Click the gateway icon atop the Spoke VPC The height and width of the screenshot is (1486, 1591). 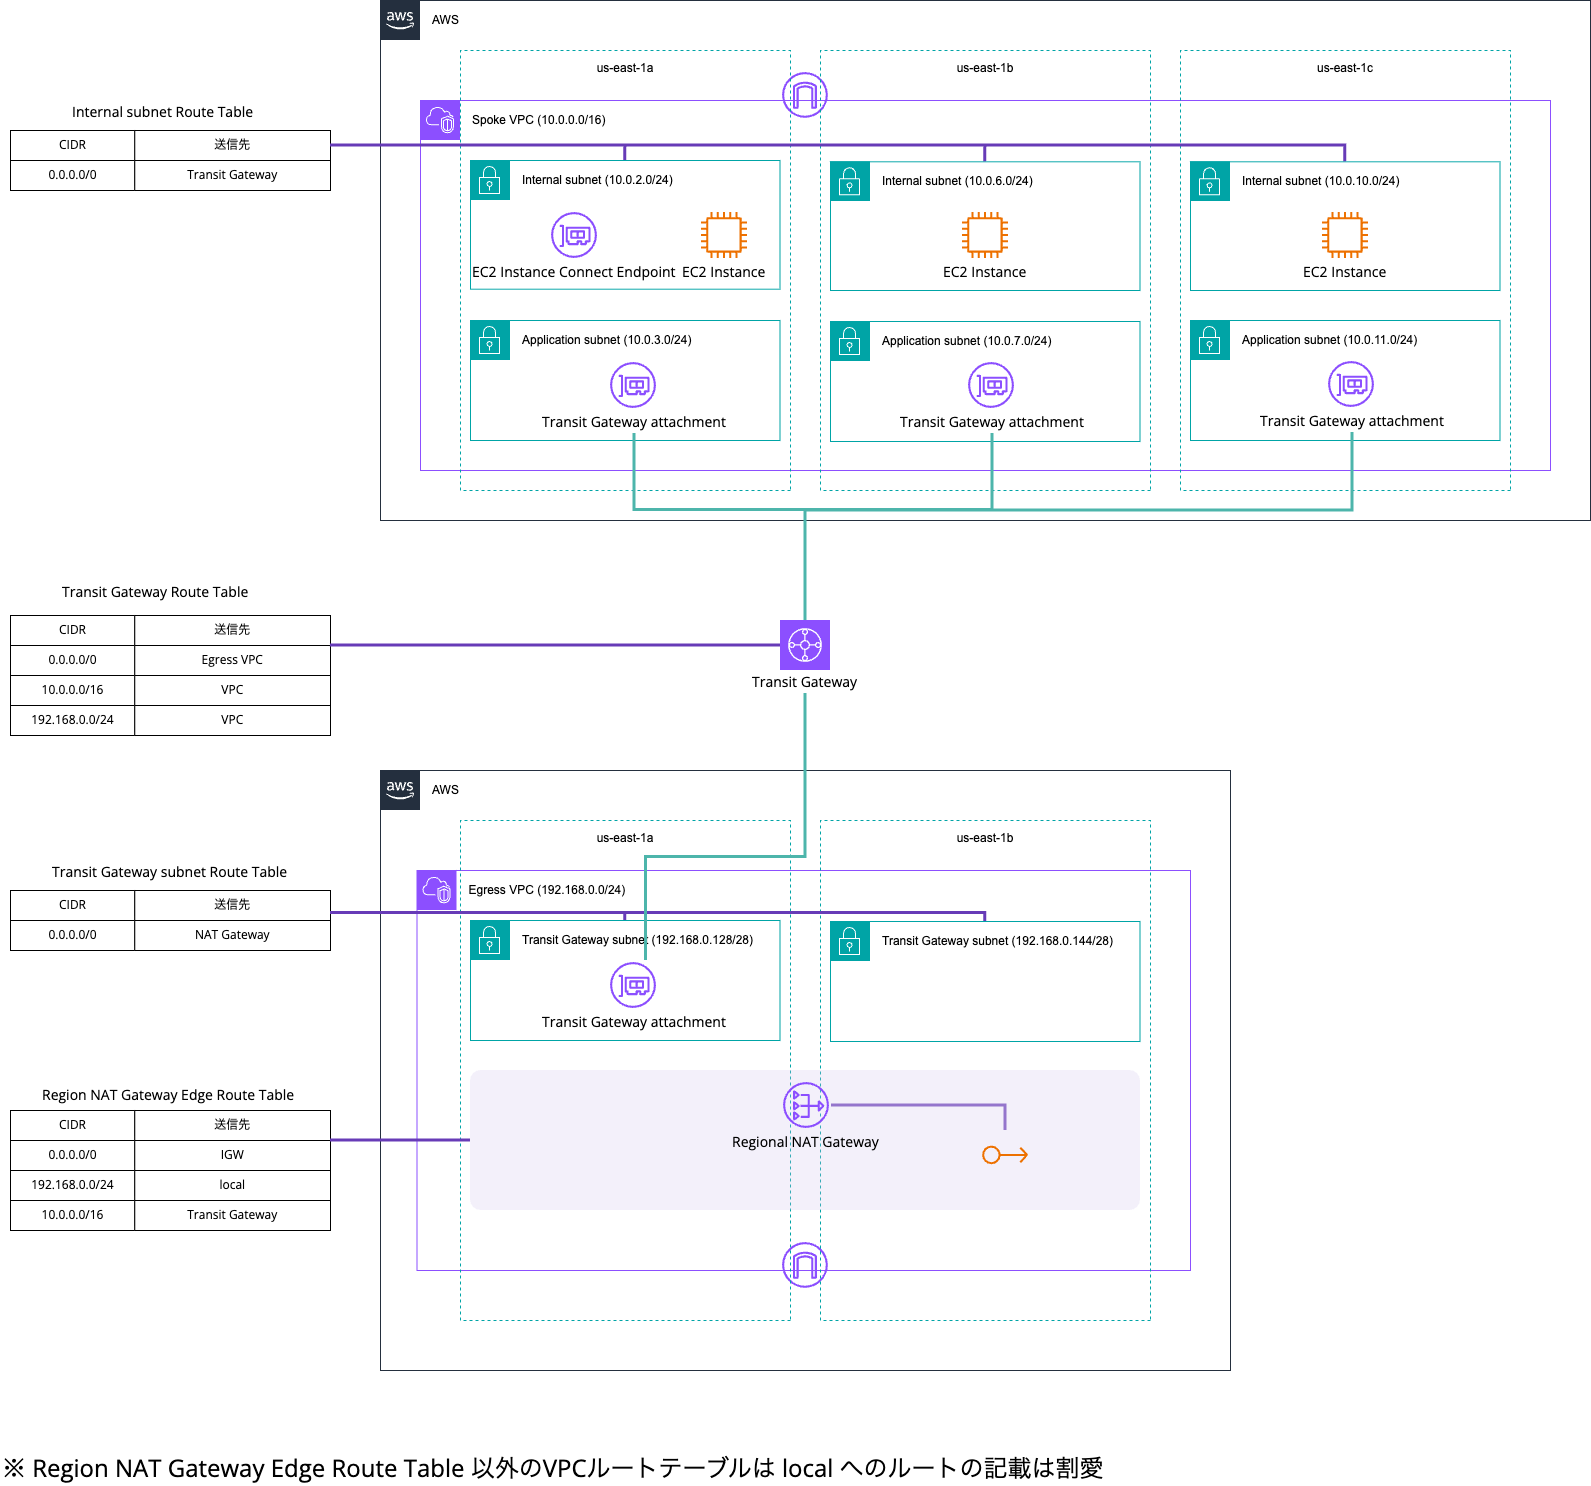pos(805,95)
